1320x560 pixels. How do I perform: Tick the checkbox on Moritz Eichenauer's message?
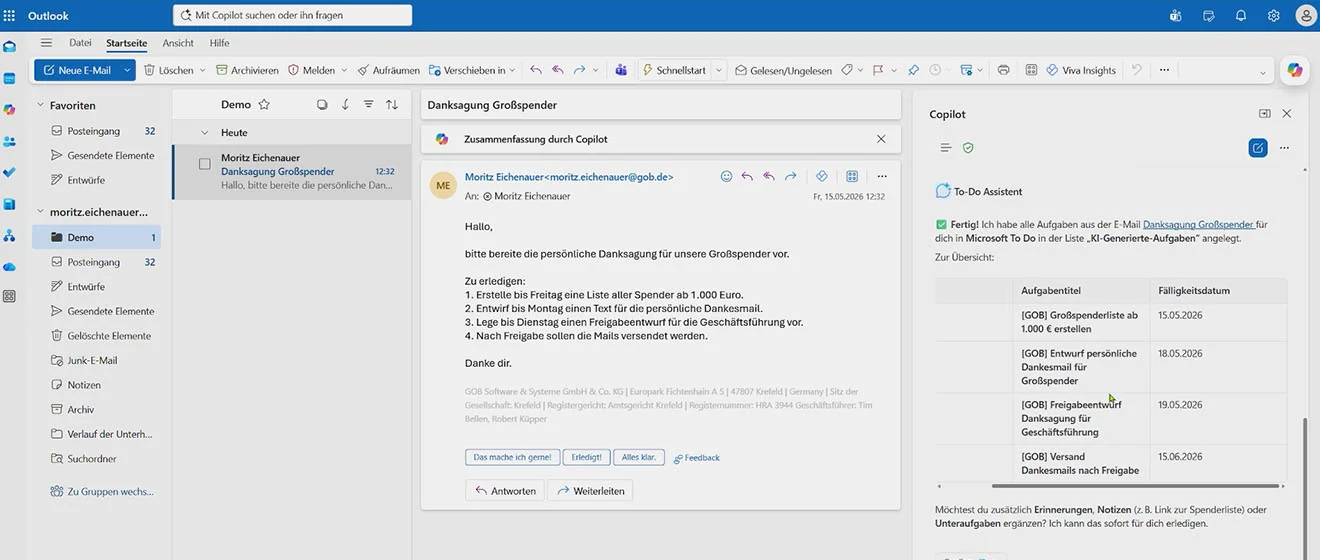pyautogui.click(x=204, y=164)
